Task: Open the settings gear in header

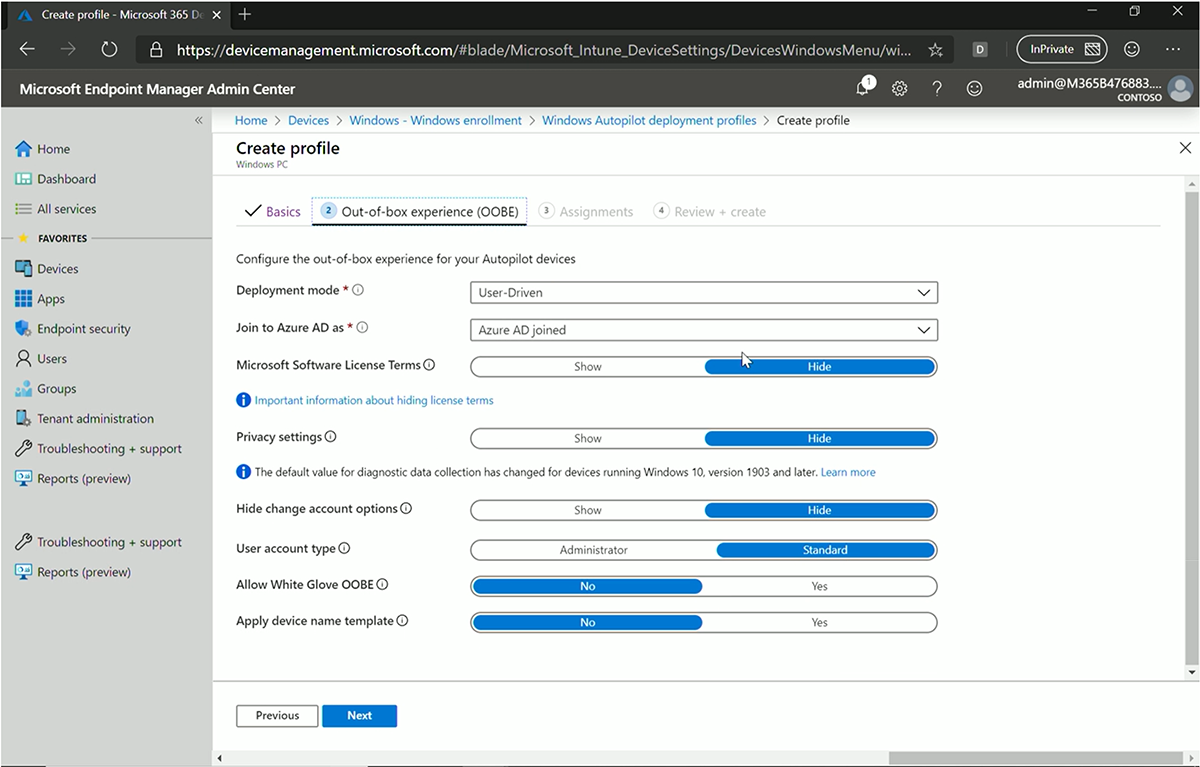Action: [899, 89]
